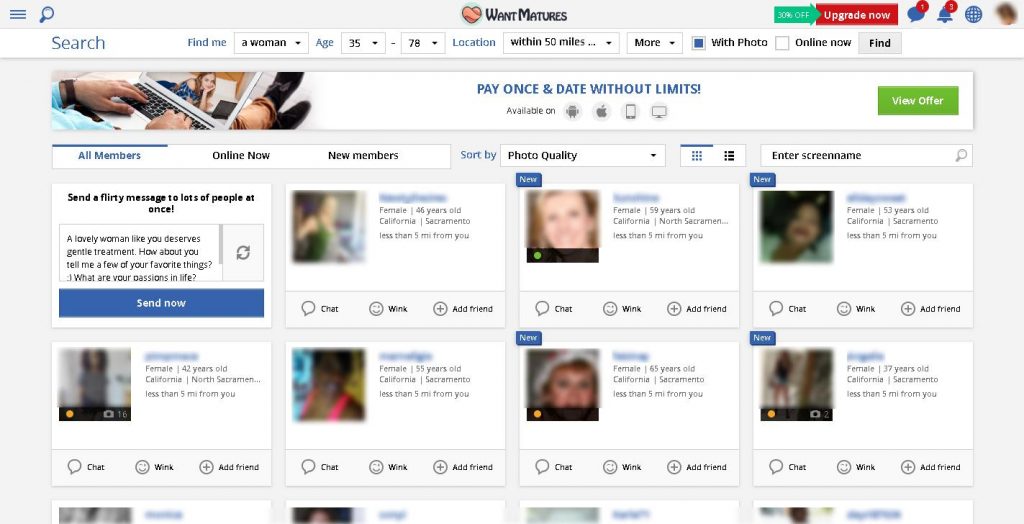The image size is (1024, 524).
Task: Click the Find button
Action: (880, 43)
